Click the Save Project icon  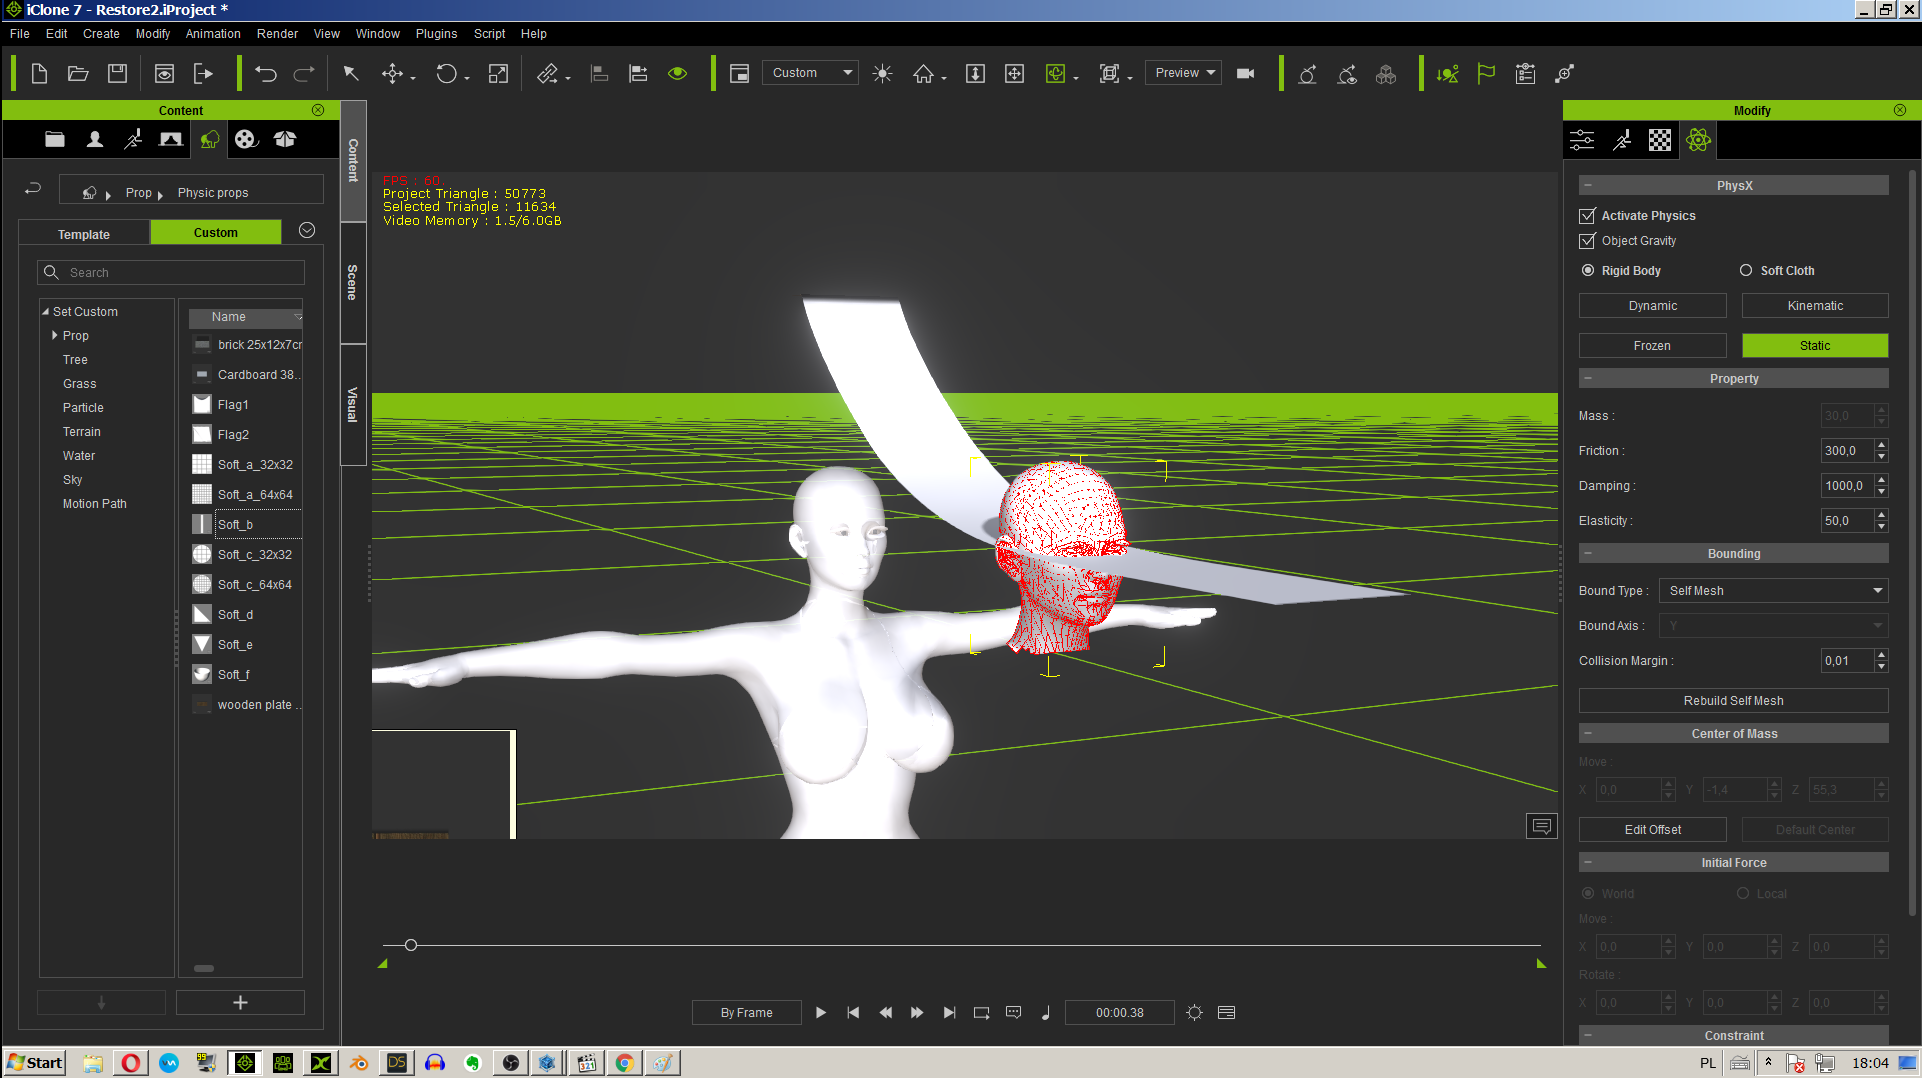tap(117, 73)
